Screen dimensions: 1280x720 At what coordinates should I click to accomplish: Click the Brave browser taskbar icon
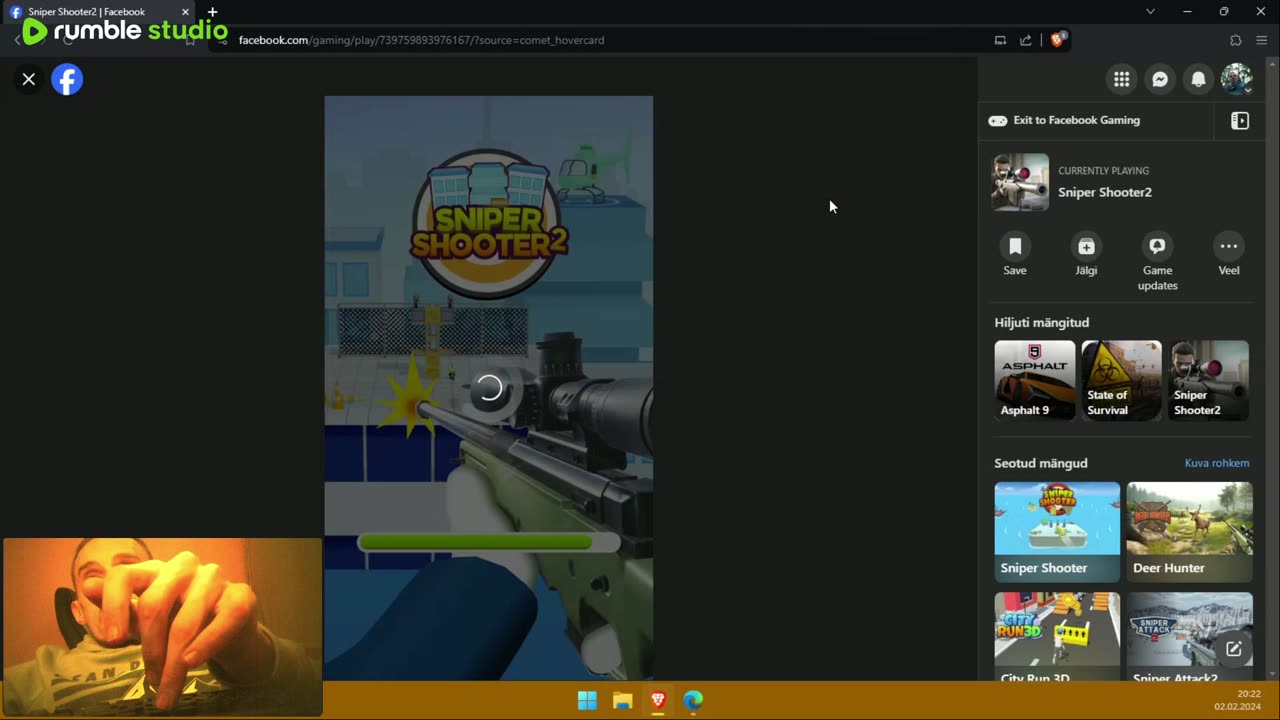click(657, 700)
